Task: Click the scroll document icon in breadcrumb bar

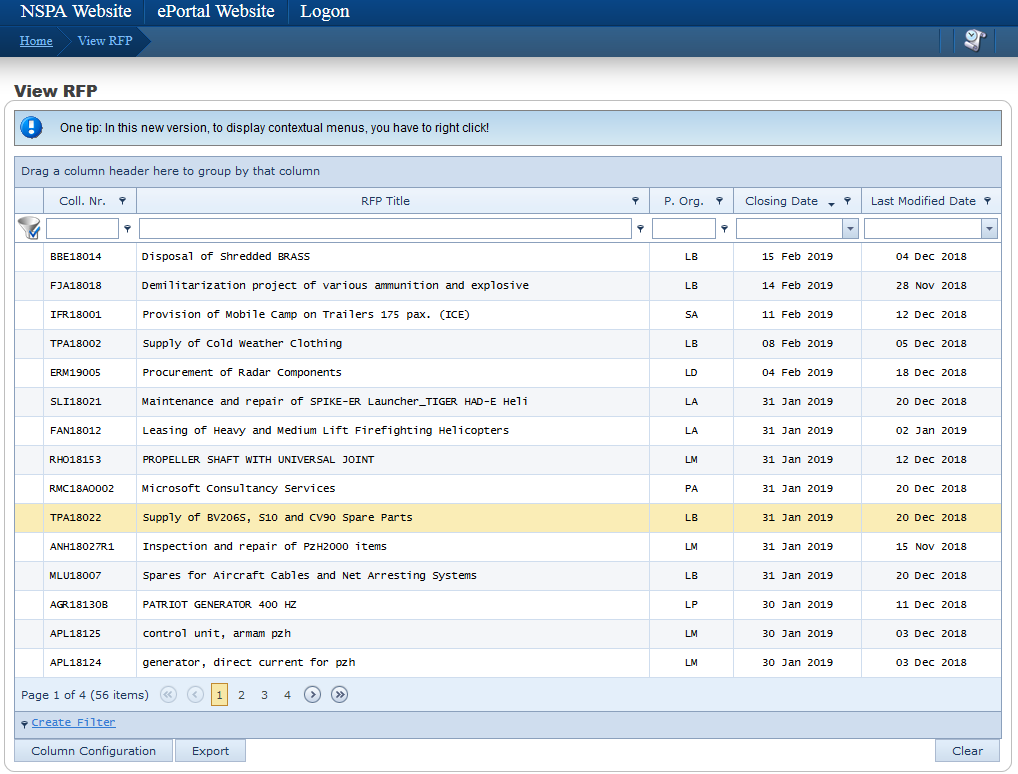Action: point(975,41)
